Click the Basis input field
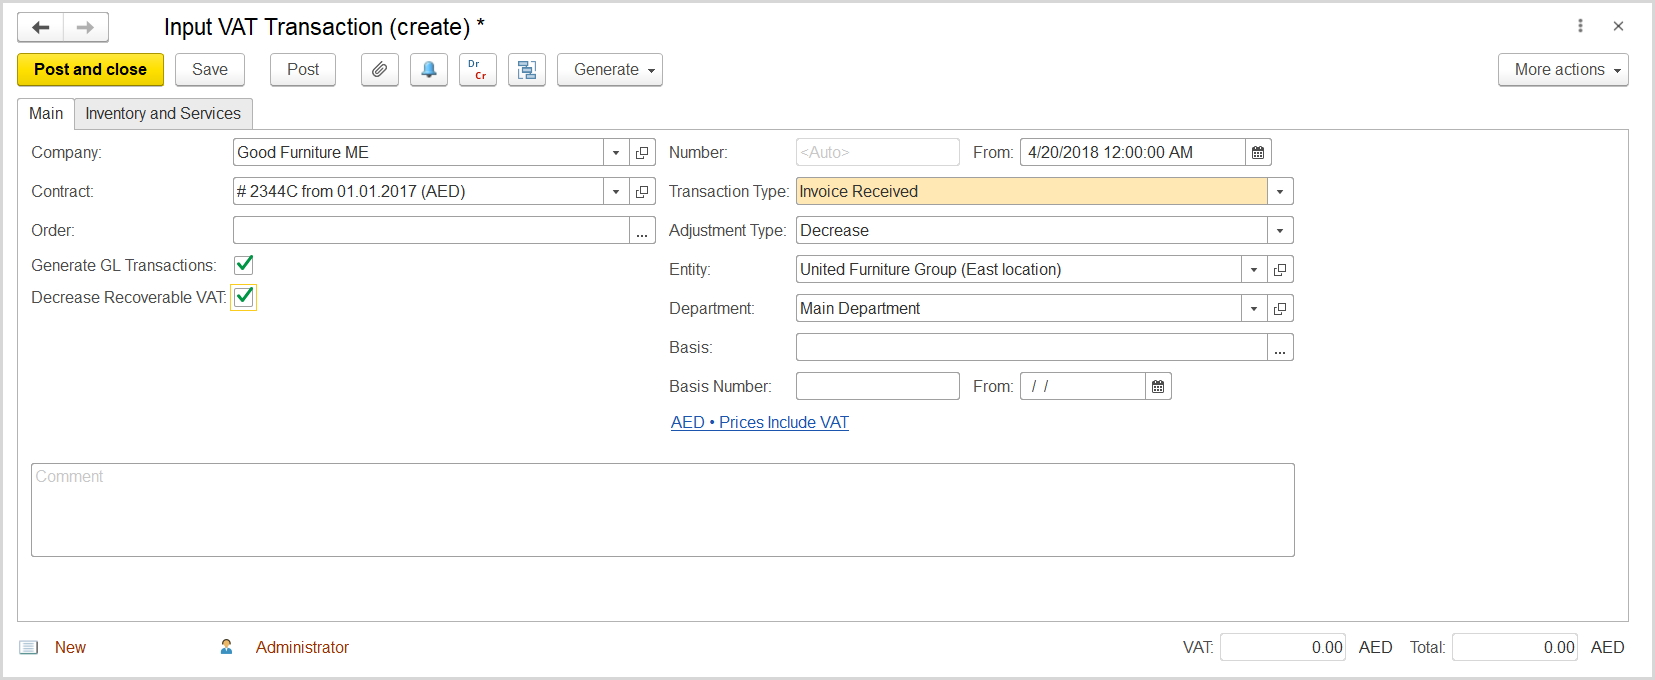This screenshot has height=680, width=1655. pos(1031,347)
